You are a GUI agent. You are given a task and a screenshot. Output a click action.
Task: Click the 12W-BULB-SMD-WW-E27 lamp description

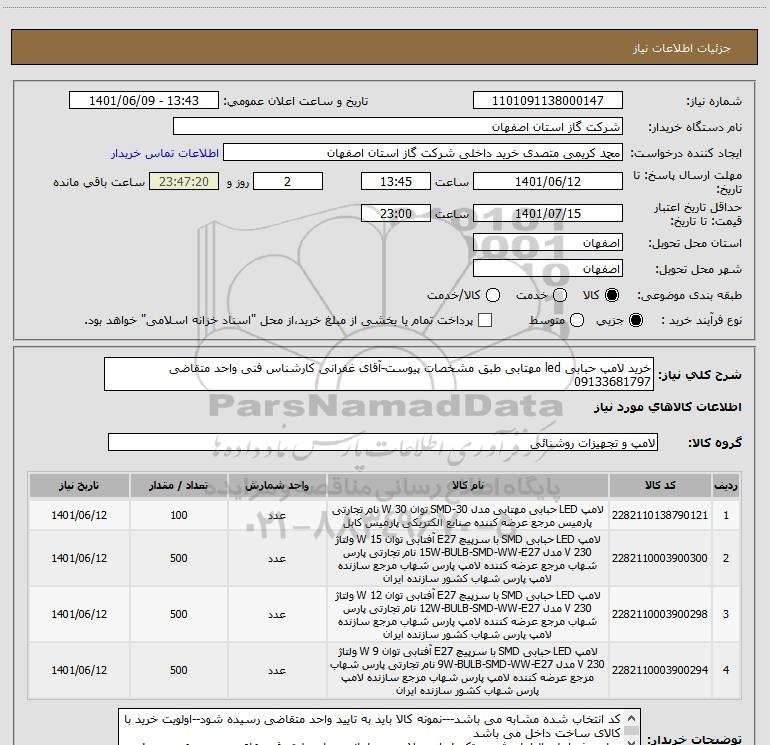[468, 615]
